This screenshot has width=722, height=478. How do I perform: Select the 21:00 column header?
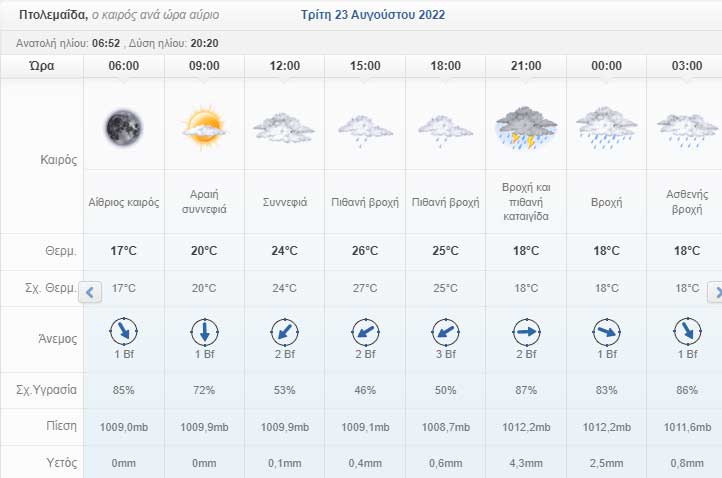(526, 66)
